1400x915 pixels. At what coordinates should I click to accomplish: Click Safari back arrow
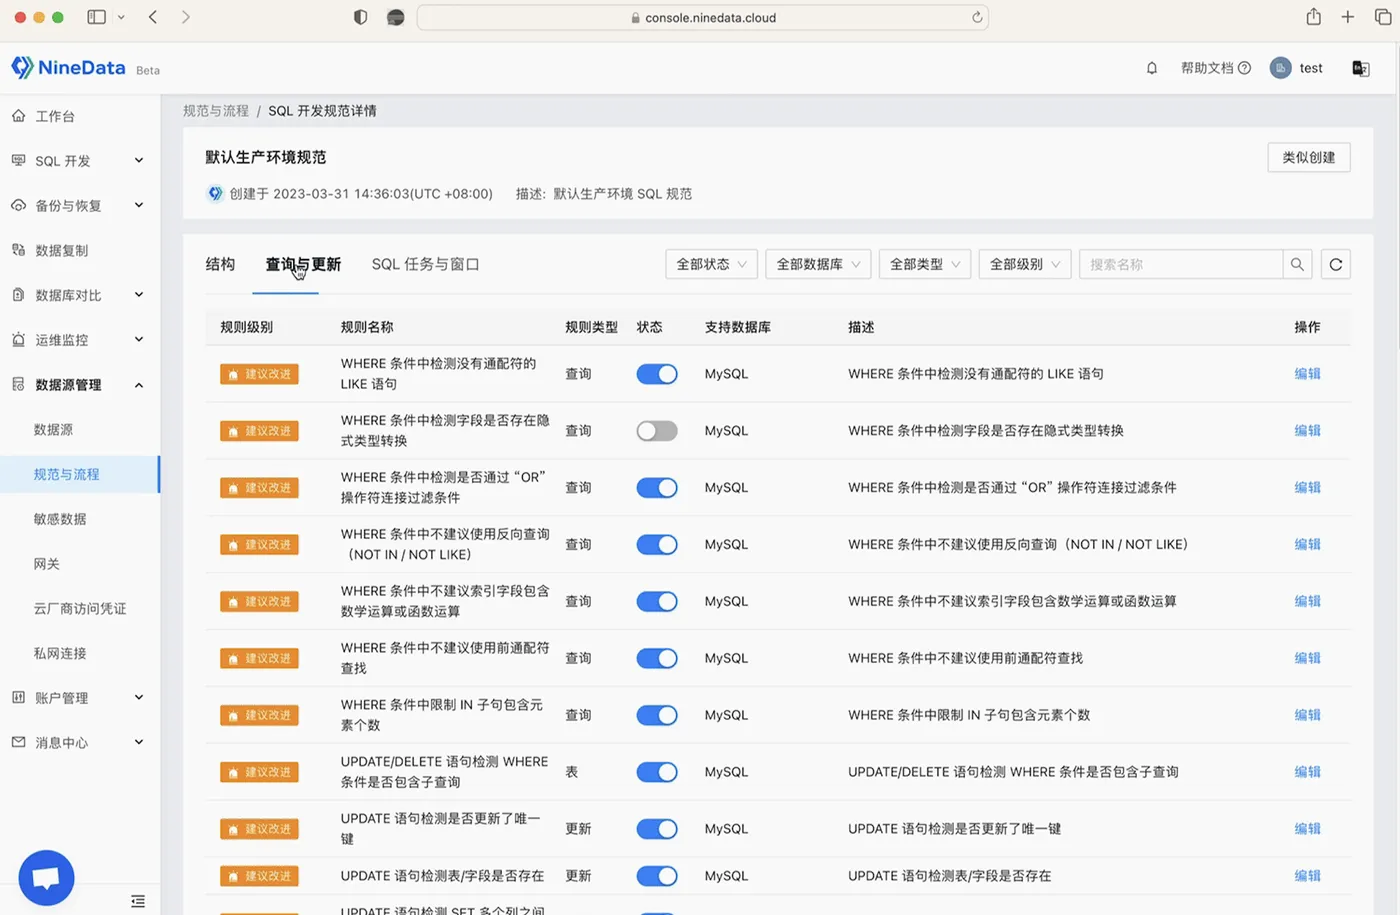click(x=153, y=17)
